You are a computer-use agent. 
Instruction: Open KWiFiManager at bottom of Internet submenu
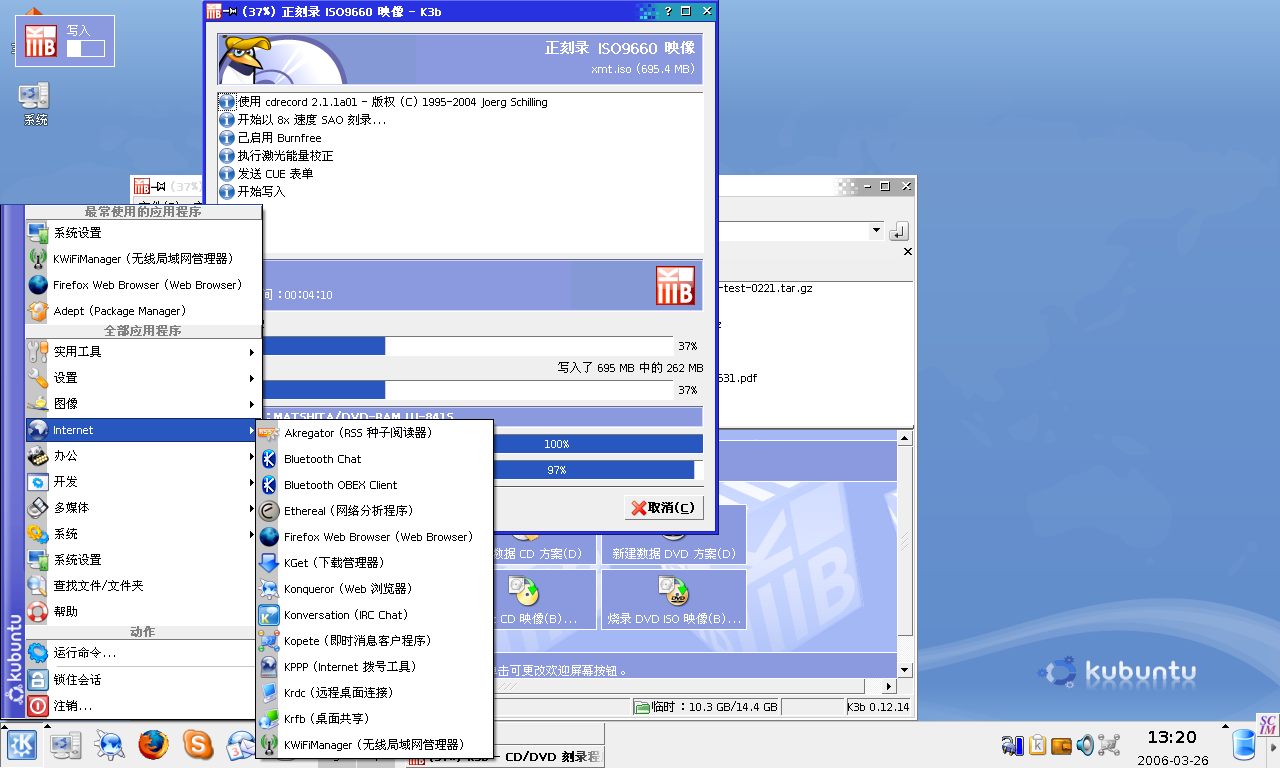point(375,745)
